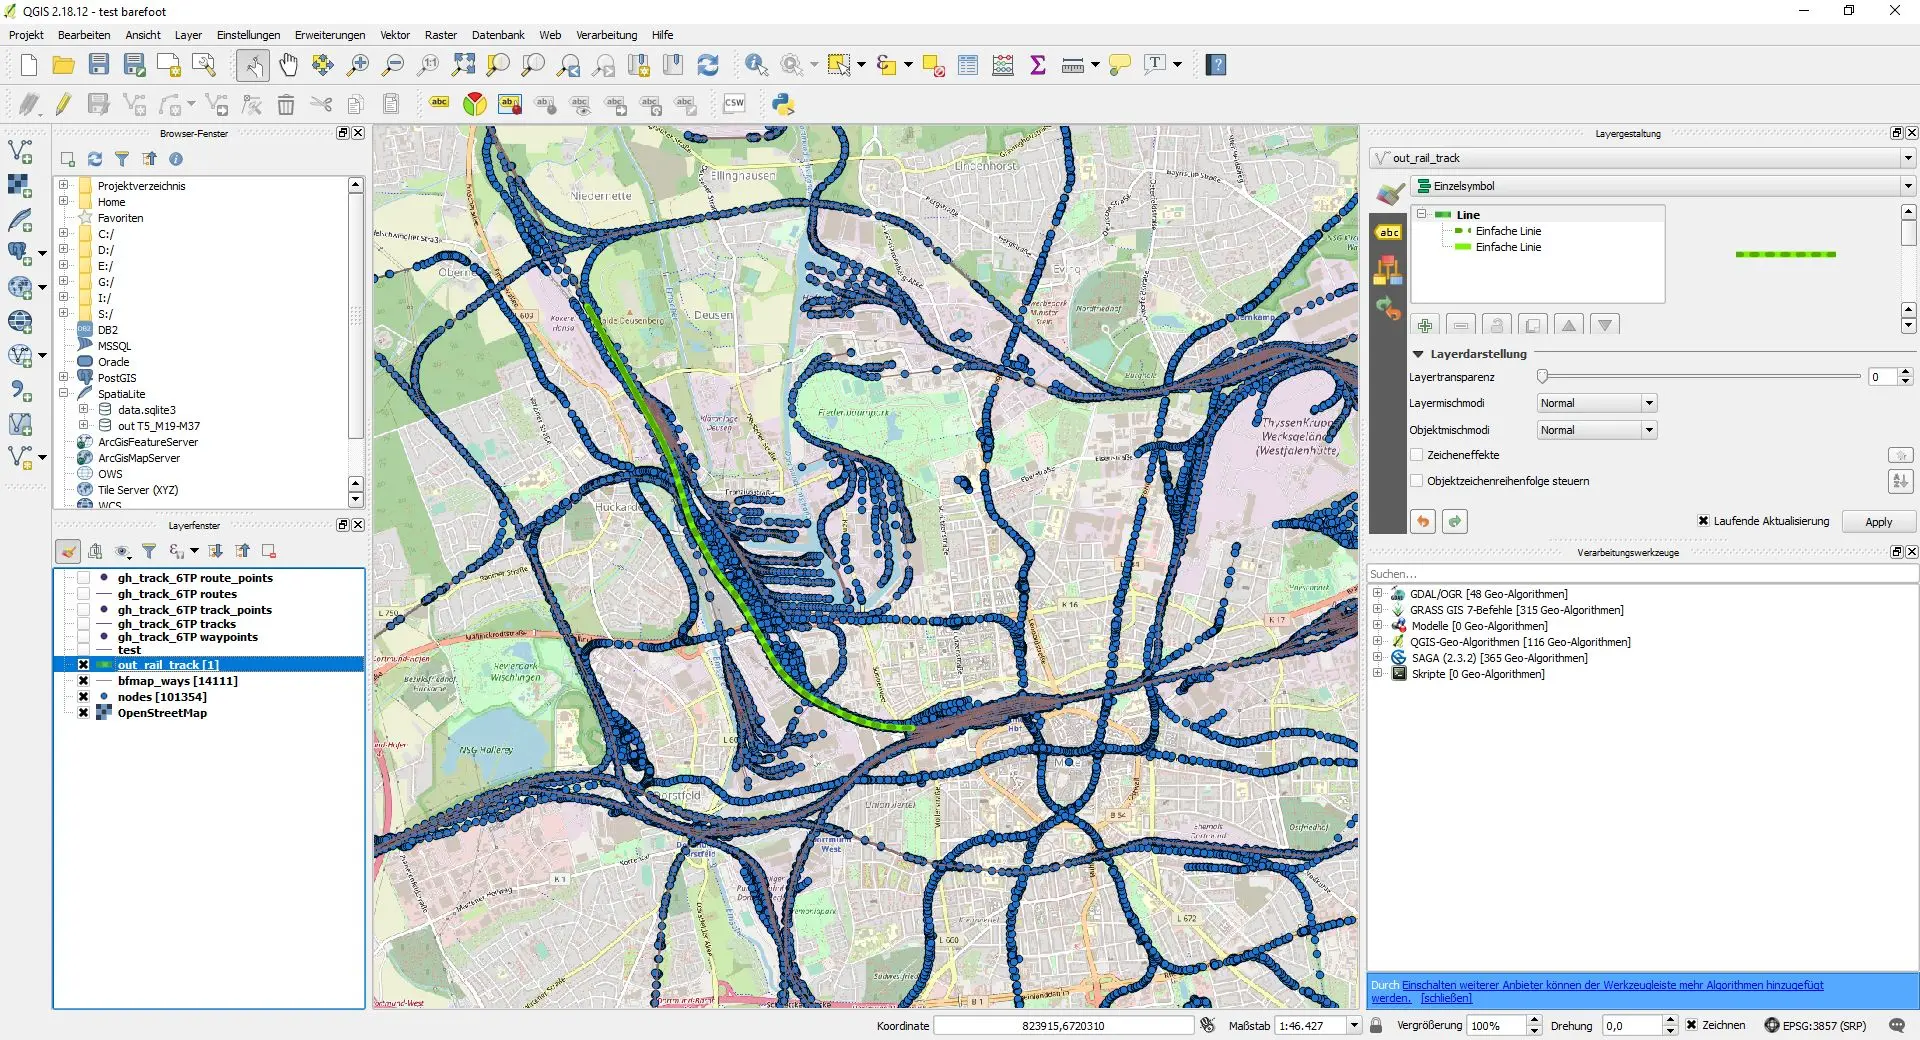Open the attribute table icon
The image size is (1920, 1040).
coord(967,65)
